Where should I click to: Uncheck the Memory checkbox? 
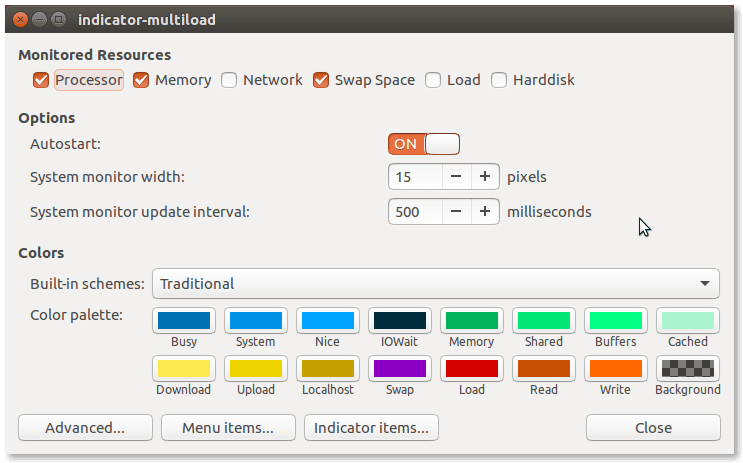[x=141, y=80]
